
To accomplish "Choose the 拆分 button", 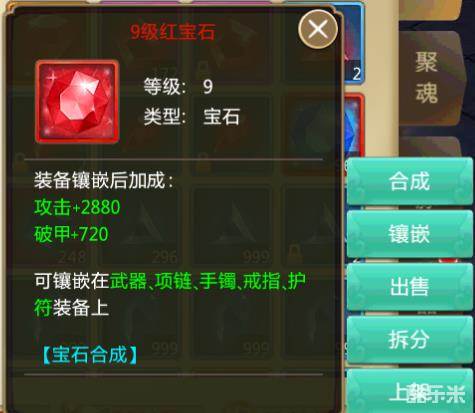I will (x=409, y=339).
